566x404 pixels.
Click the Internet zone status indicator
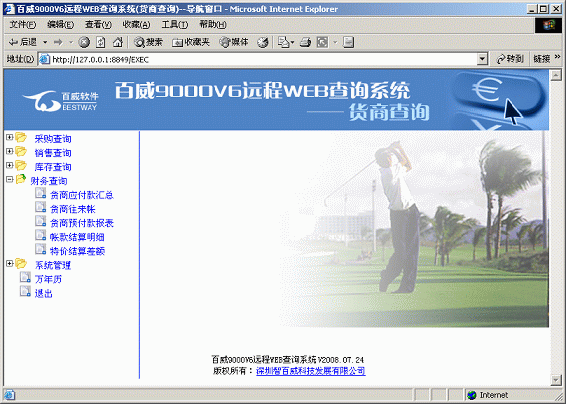pos(487,395)
